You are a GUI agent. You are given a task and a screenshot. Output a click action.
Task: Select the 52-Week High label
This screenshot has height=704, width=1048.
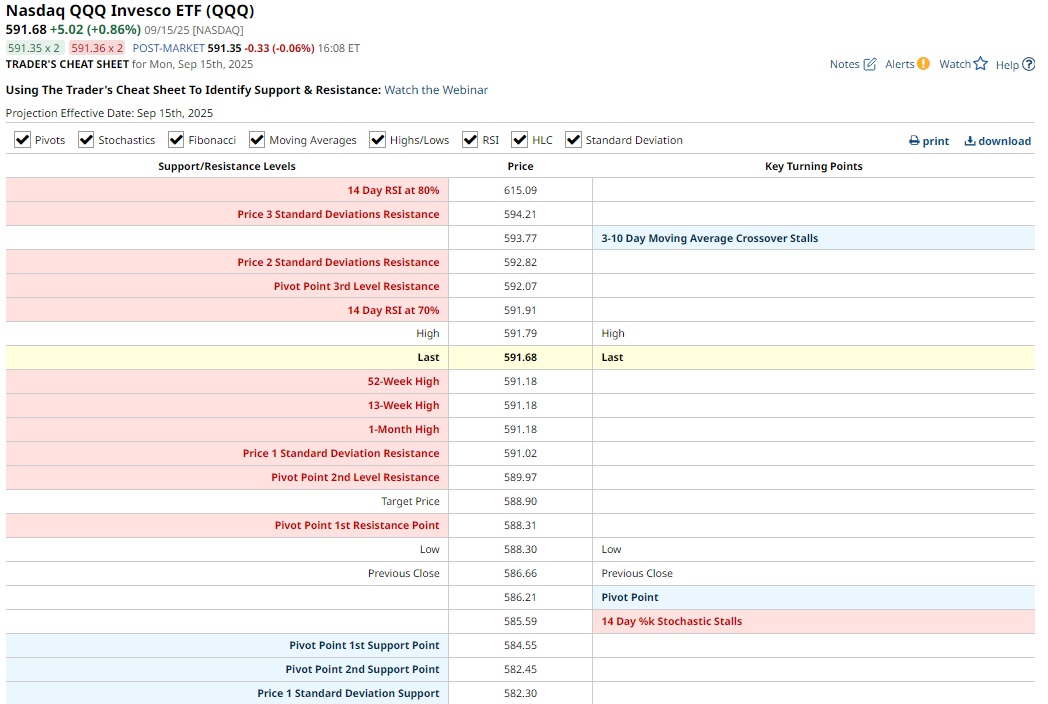point(403,382)
